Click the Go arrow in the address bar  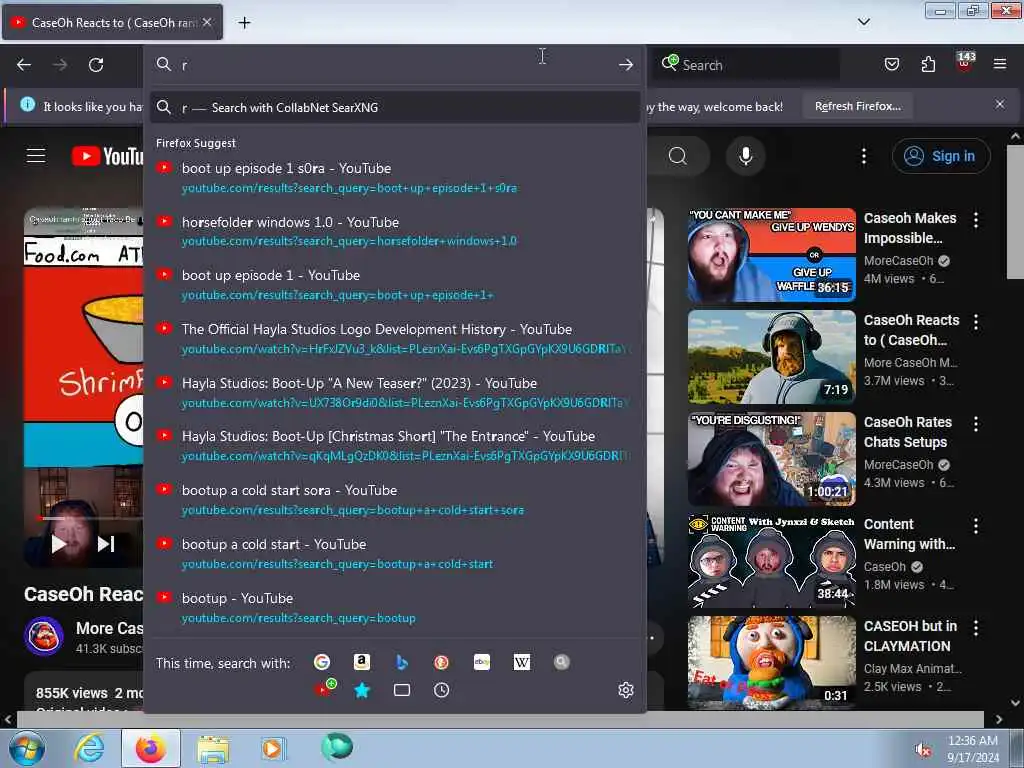click(x=626, y=65)
